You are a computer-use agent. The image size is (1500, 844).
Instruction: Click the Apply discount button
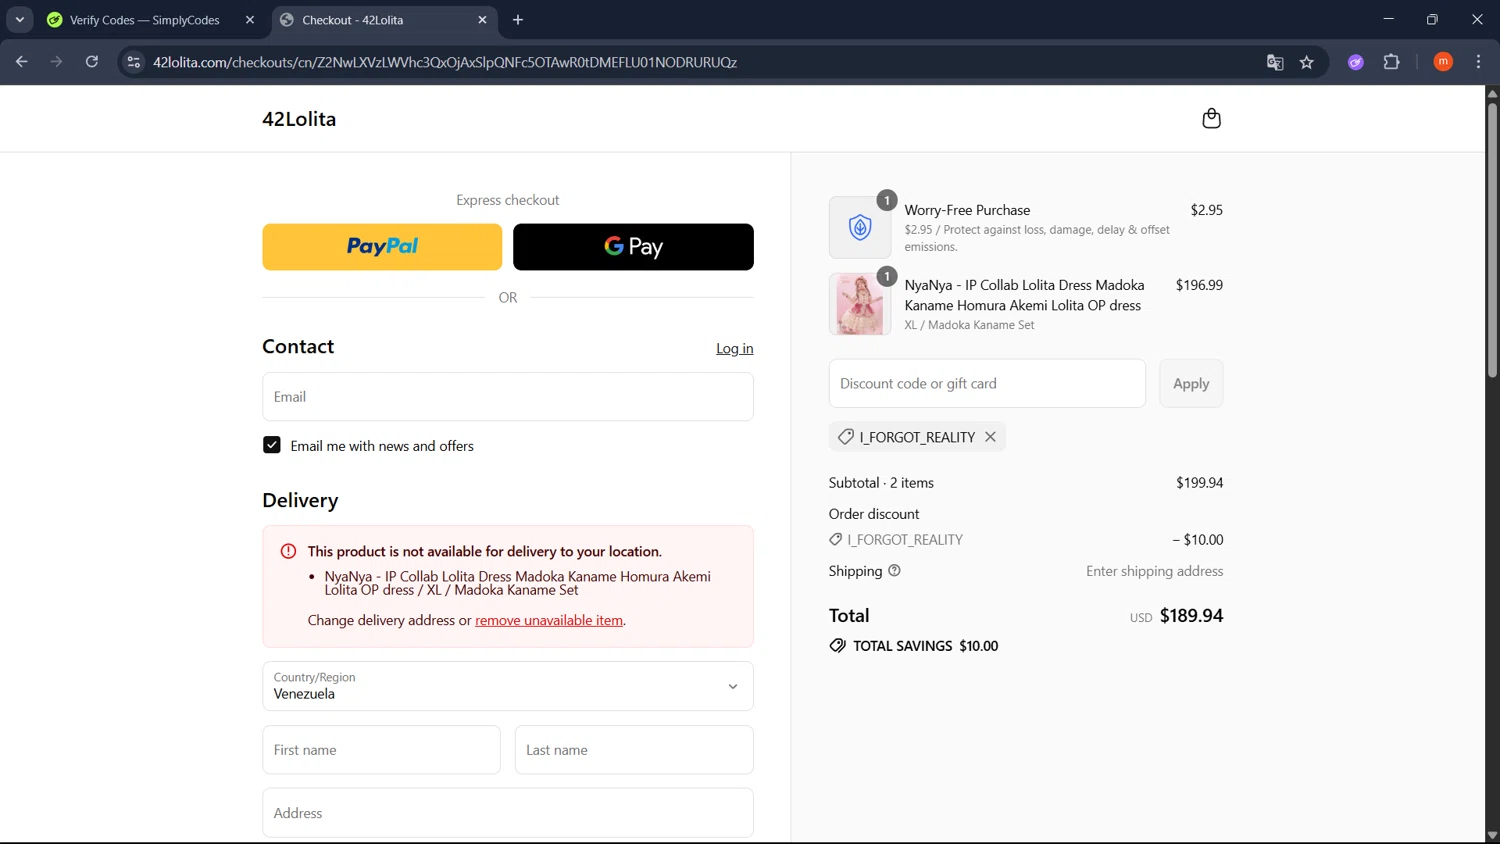pos(1191,383)
